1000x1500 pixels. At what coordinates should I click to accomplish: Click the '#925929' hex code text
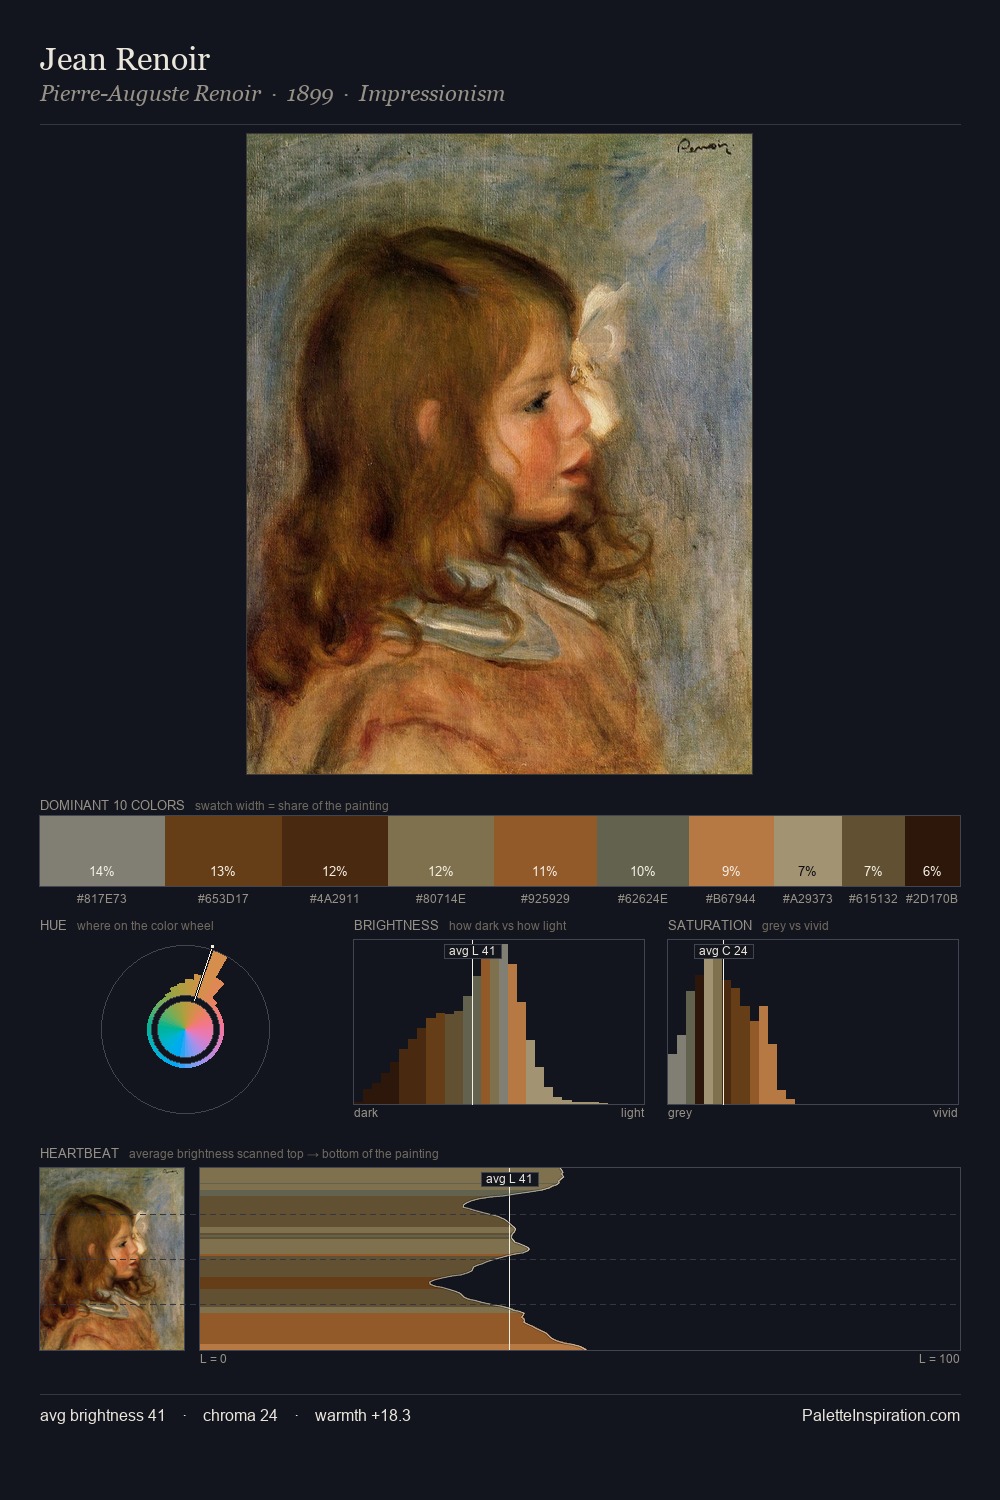(545, 899)
